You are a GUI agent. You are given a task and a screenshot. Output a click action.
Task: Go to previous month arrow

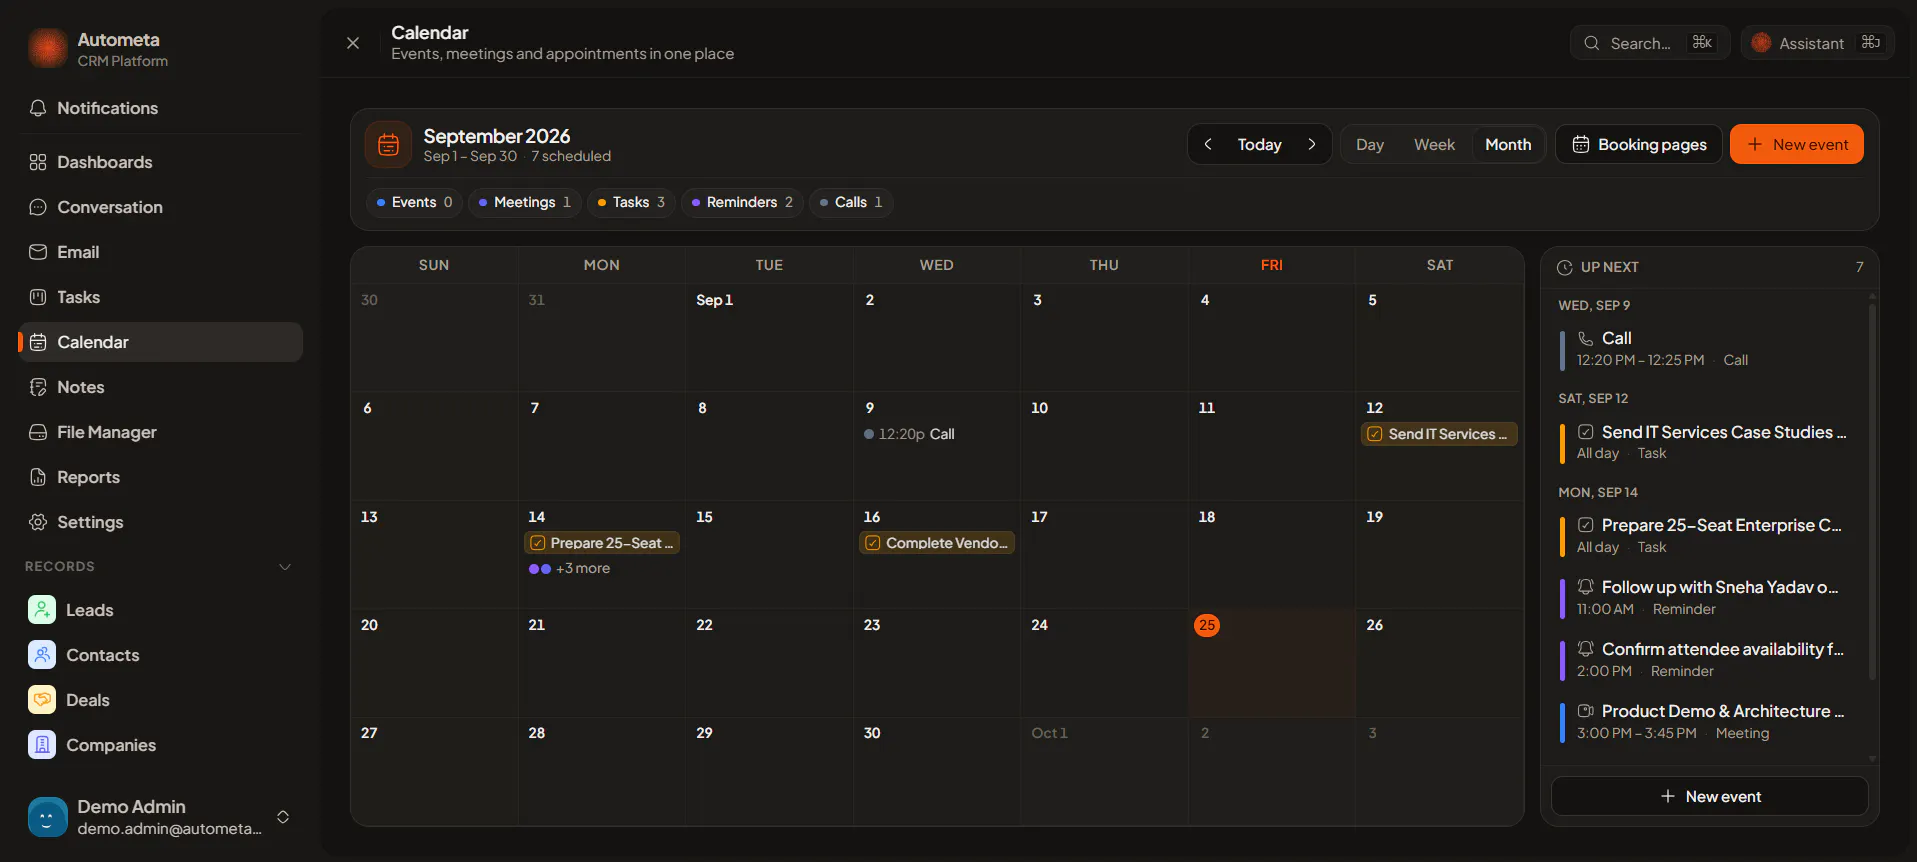(x=1208, y=144)
